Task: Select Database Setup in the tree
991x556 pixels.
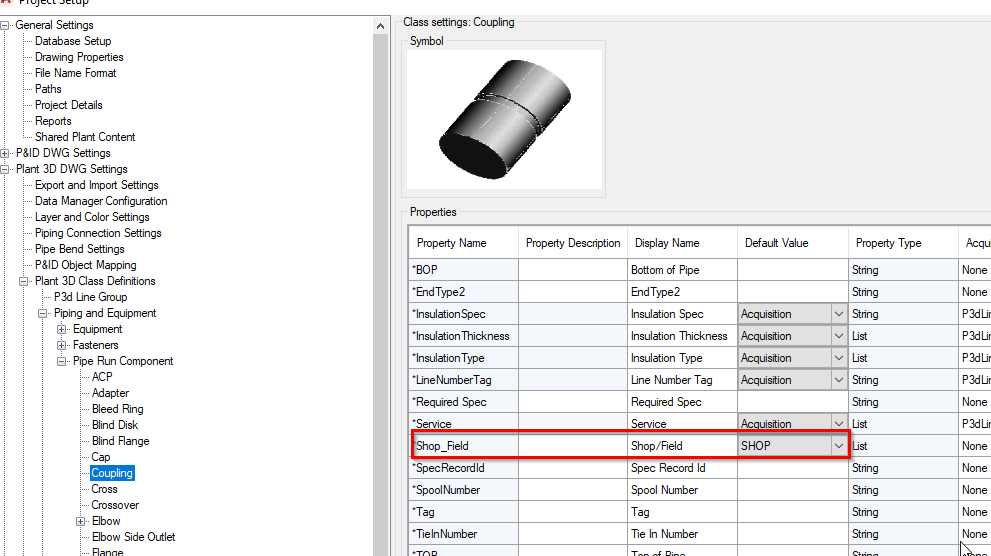Action: click(73, 41)
